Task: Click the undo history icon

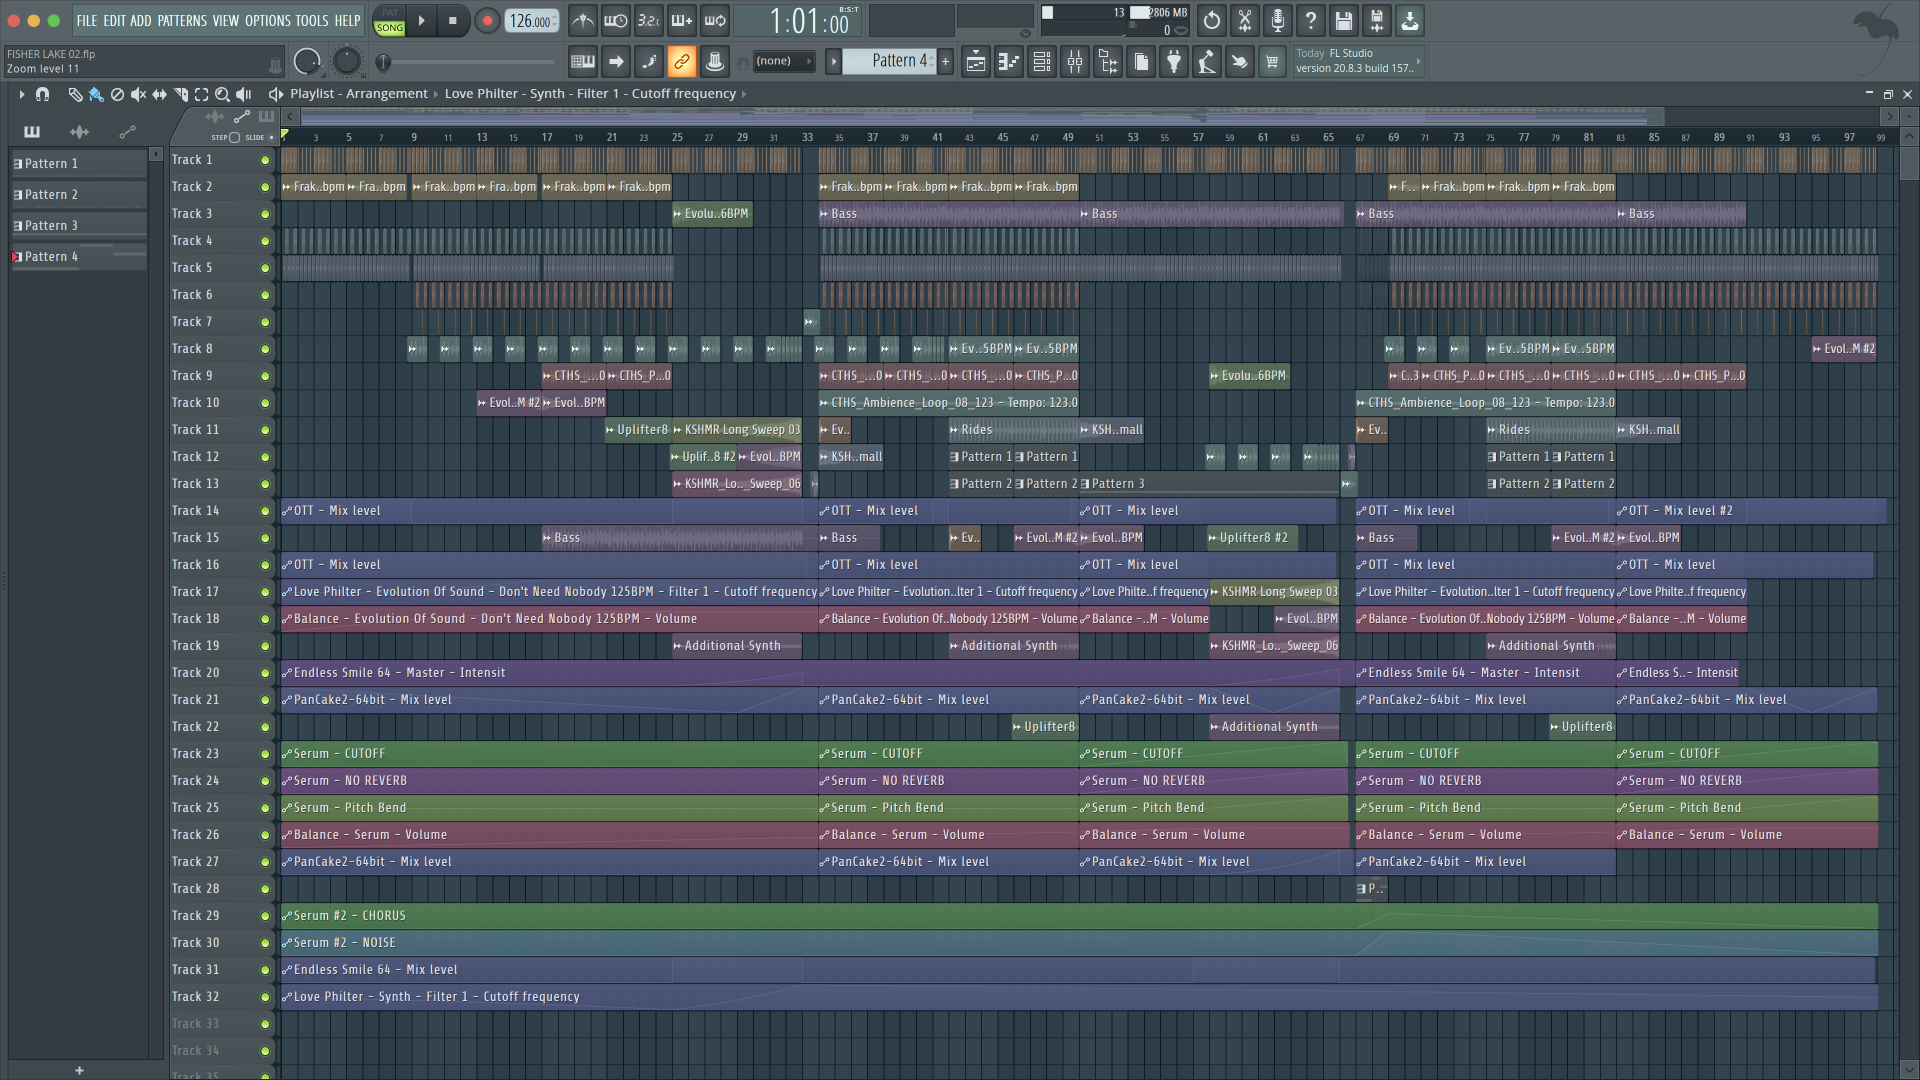Action: [x=1212, y=20]
